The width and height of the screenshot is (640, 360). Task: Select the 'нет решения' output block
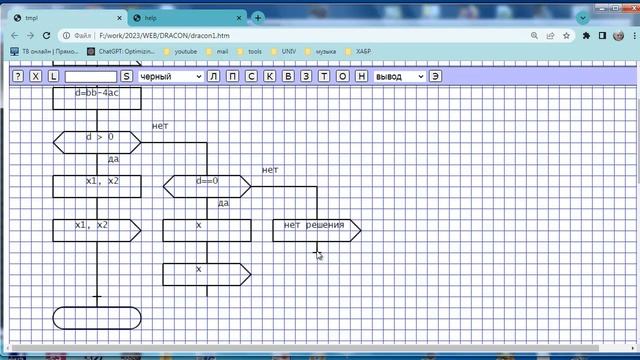[x=317, y=231]
